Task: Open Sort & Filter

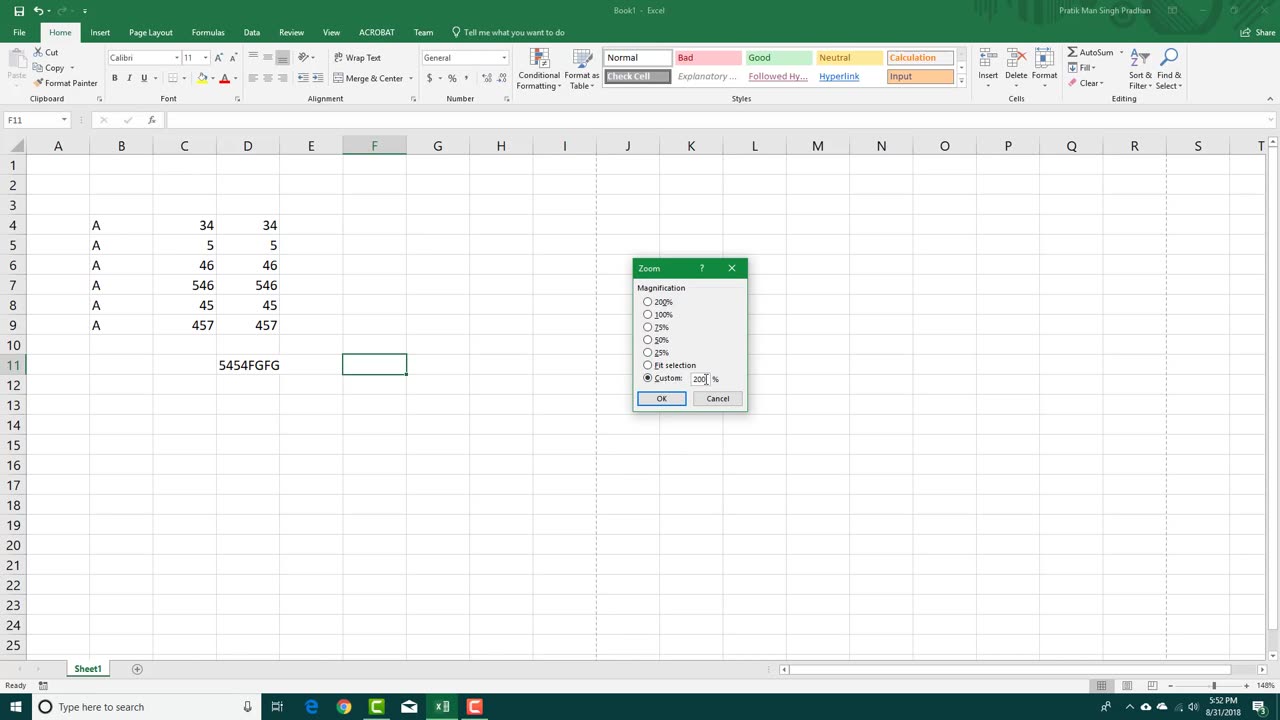Action: (1140, 69)
